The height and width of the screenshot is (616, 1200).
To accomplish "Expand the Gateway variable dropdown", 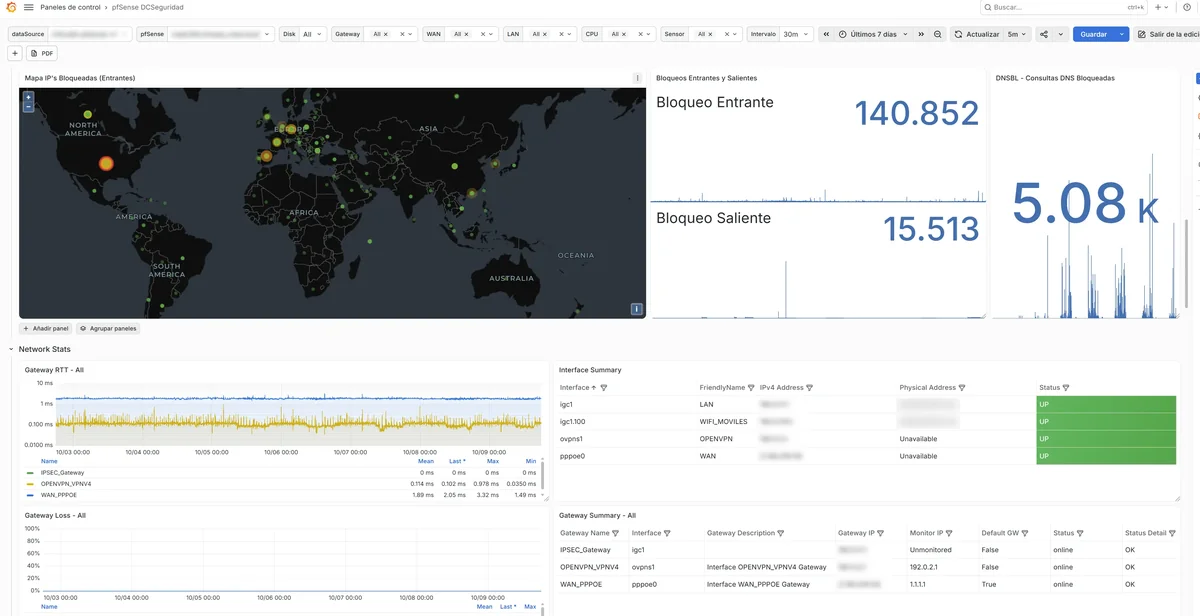I will 411,34.
